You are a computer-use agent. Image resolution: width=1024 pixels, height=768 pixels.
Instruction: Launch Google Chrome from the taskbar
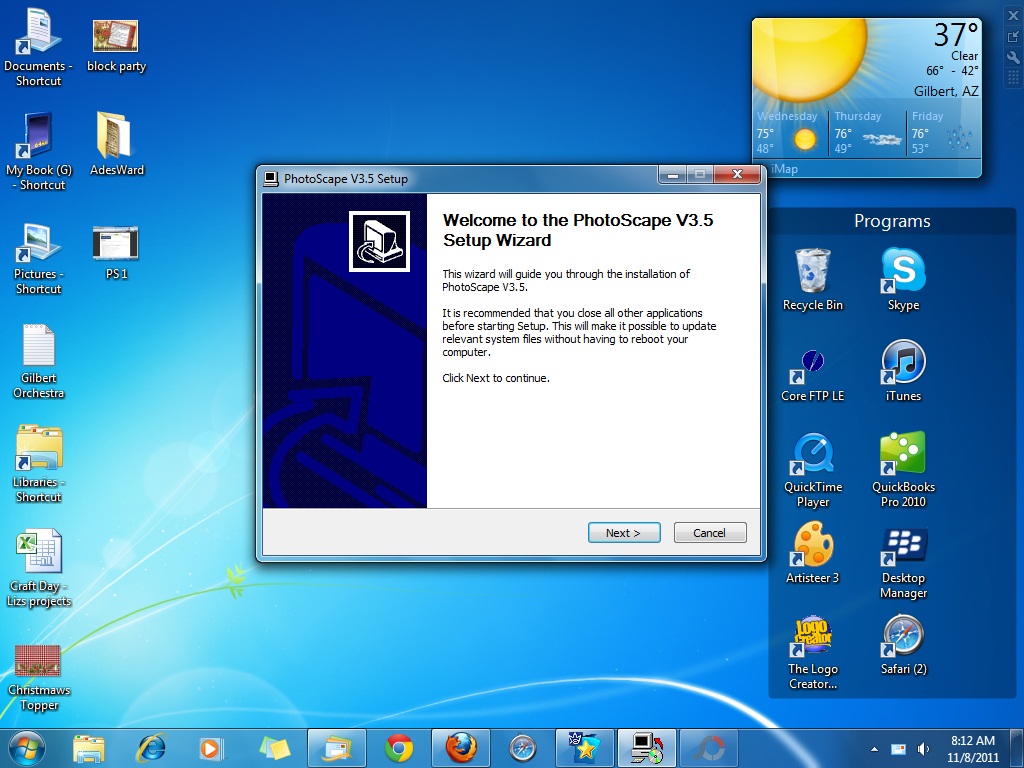pyautogui.click(x=398, y=748)
